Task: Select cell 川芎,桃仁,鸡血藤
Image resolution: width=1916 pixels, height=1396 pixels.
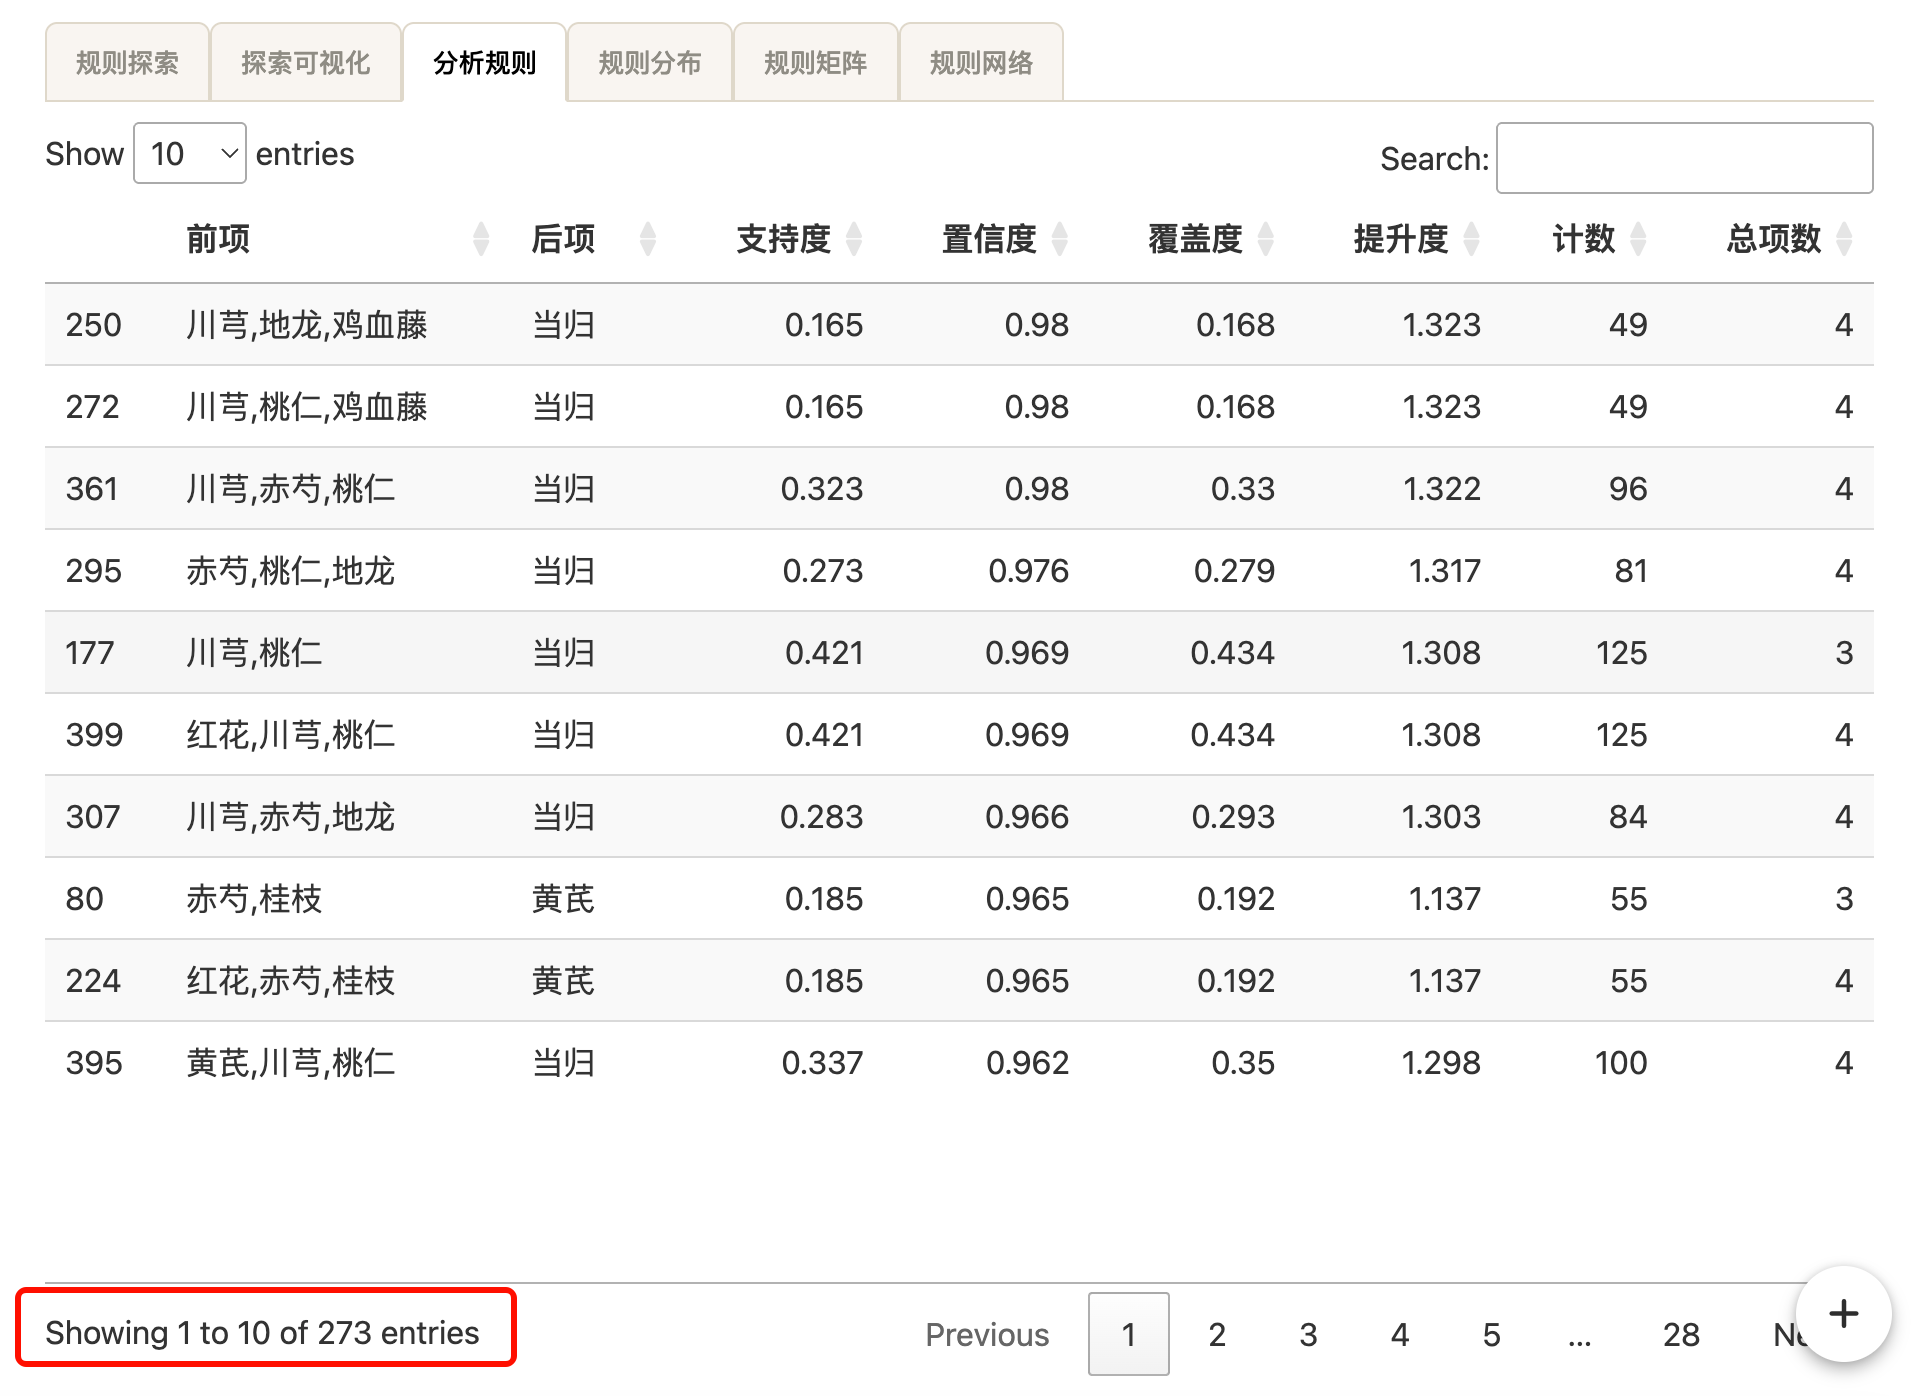Action: point(307,407)
